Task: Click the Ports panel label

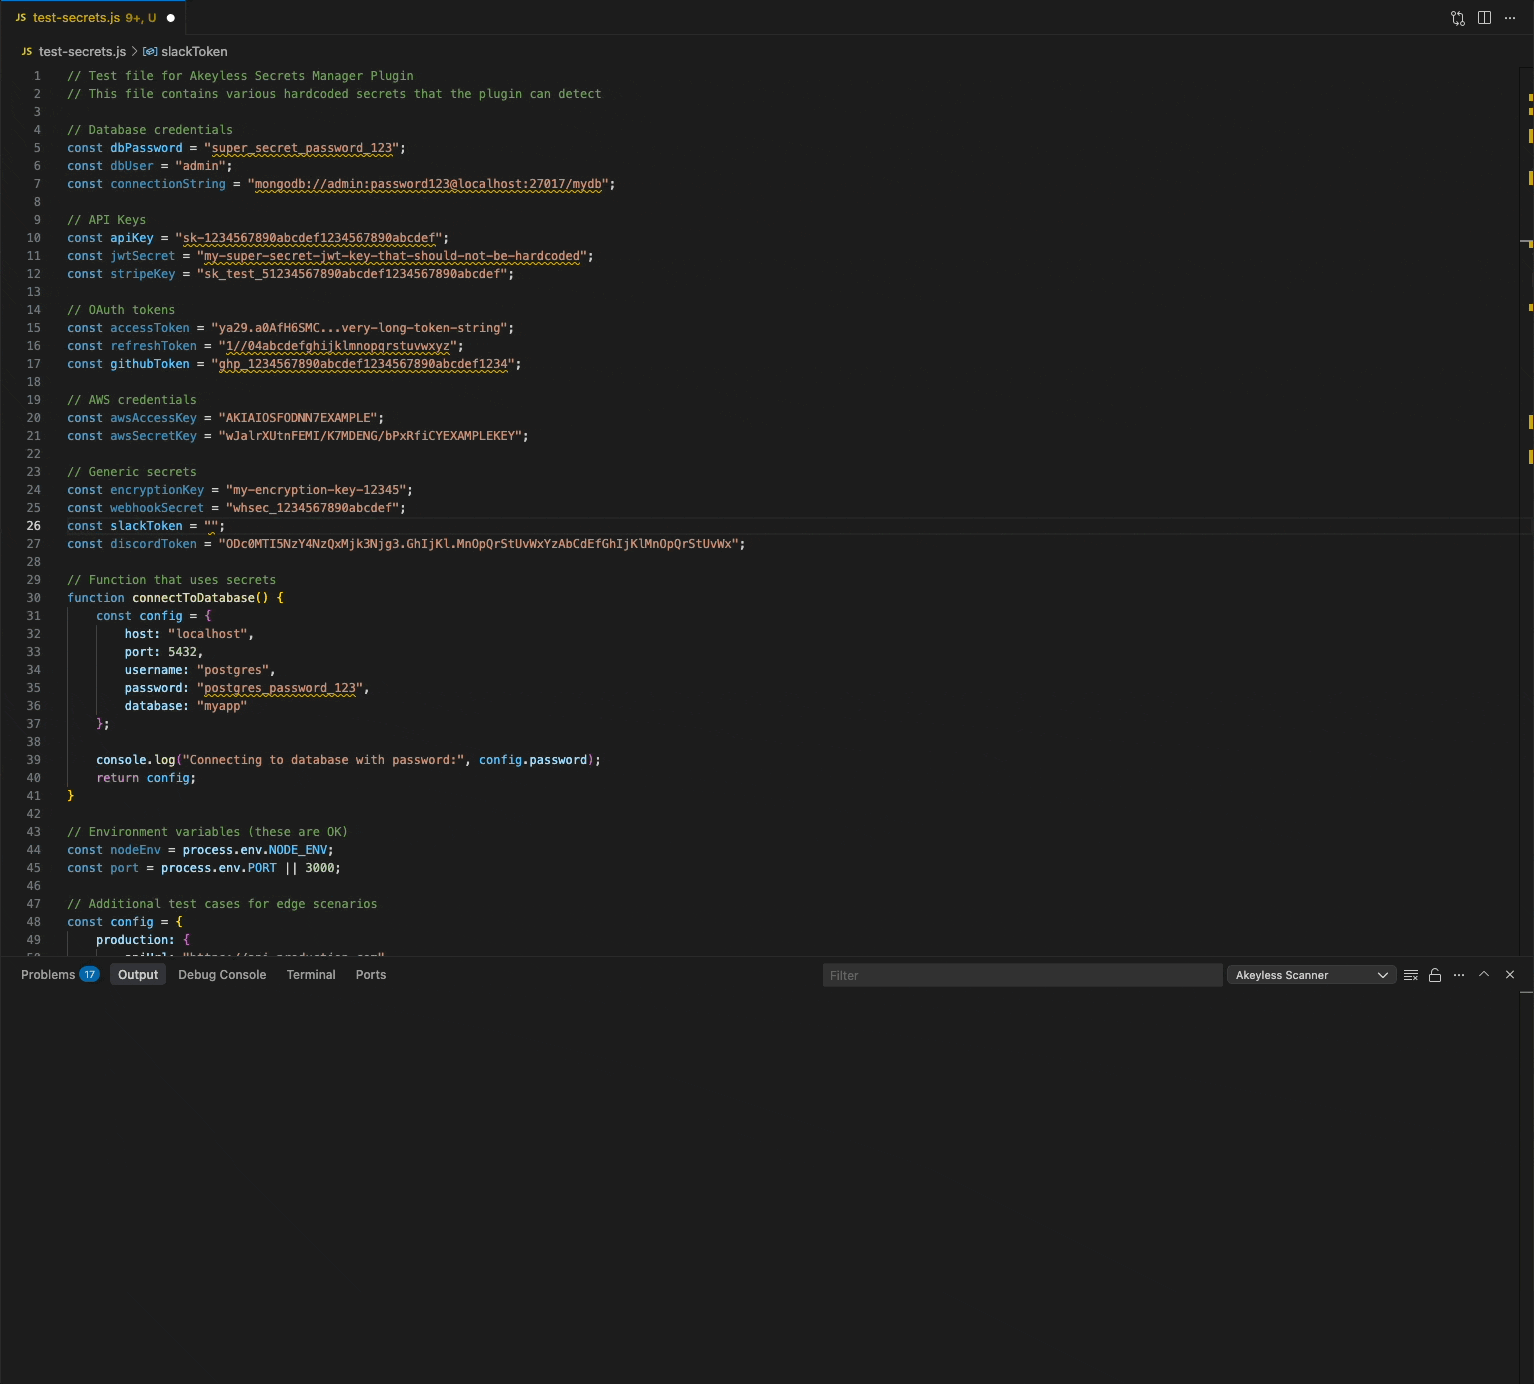Action: pos(370,974)
